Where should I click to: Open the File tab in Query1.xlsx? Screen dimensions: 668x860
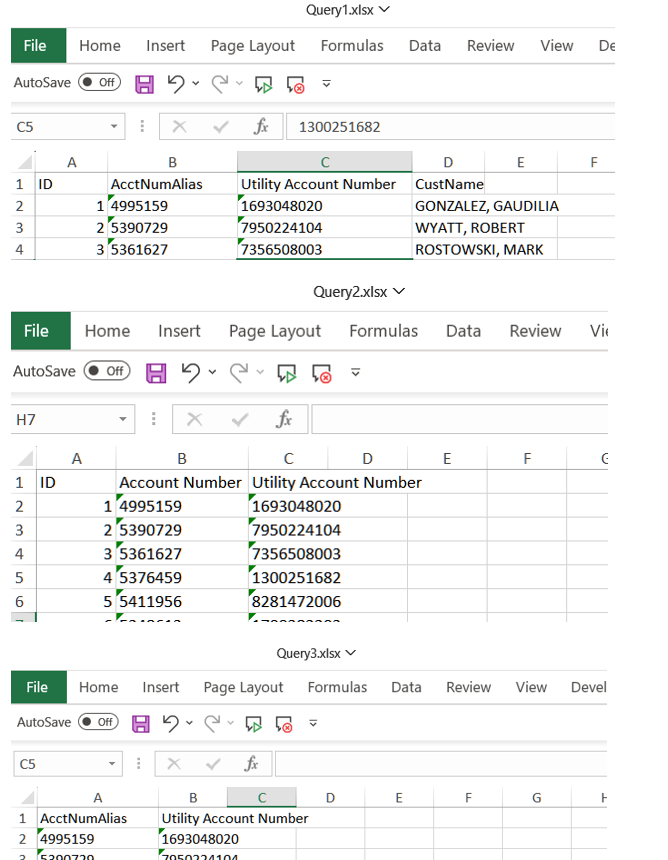tap(38, 46)
